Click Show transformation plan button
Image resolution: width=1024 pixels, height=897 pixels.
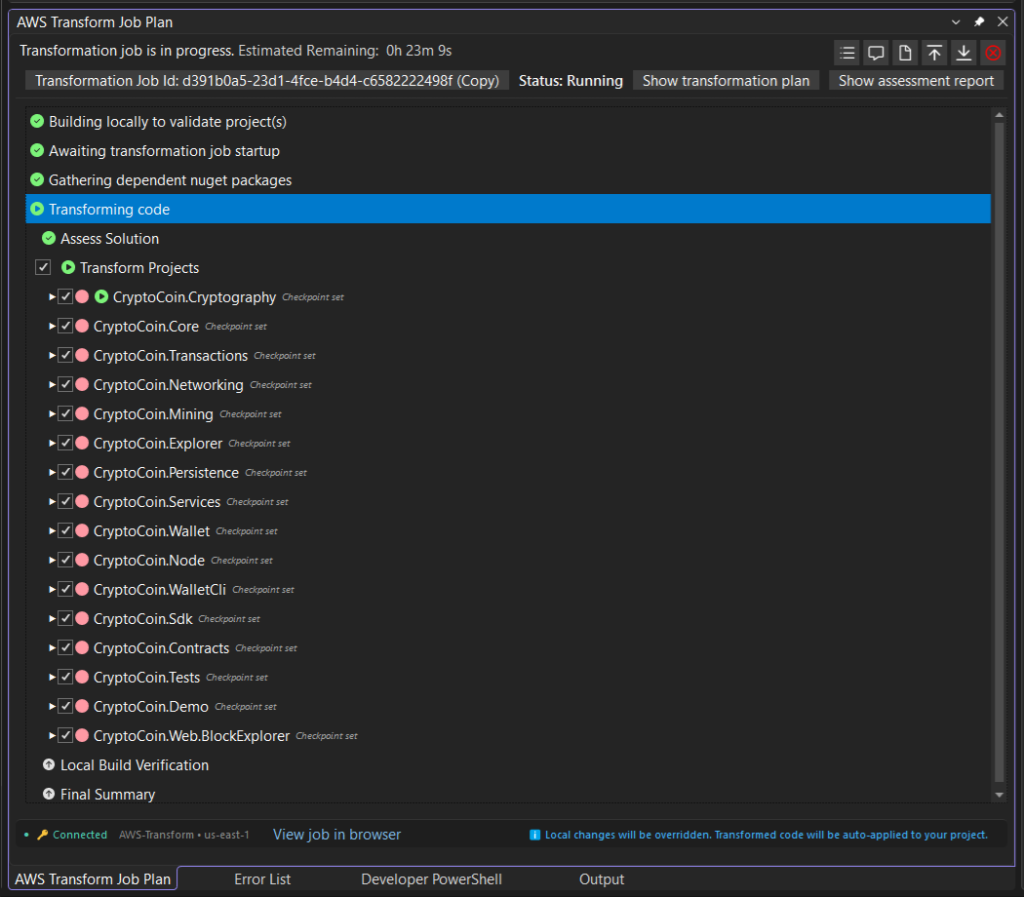(726, 80)
